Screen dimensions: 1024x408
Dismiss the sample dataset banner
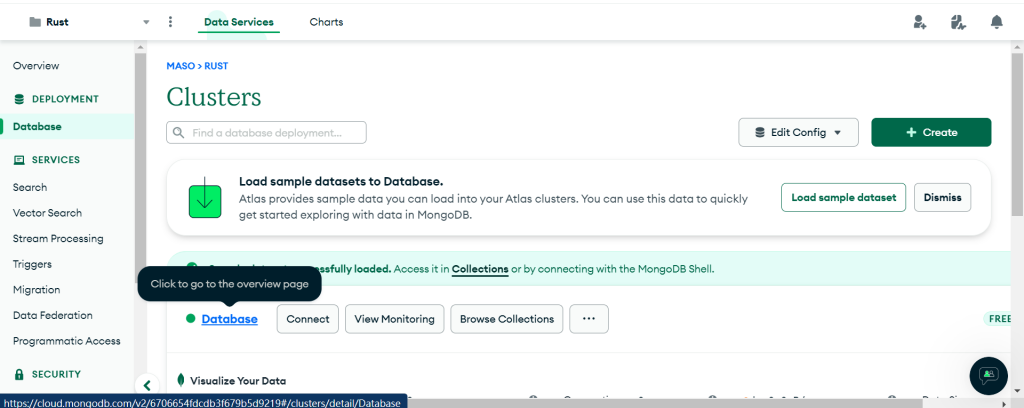[x=942, y=197]
